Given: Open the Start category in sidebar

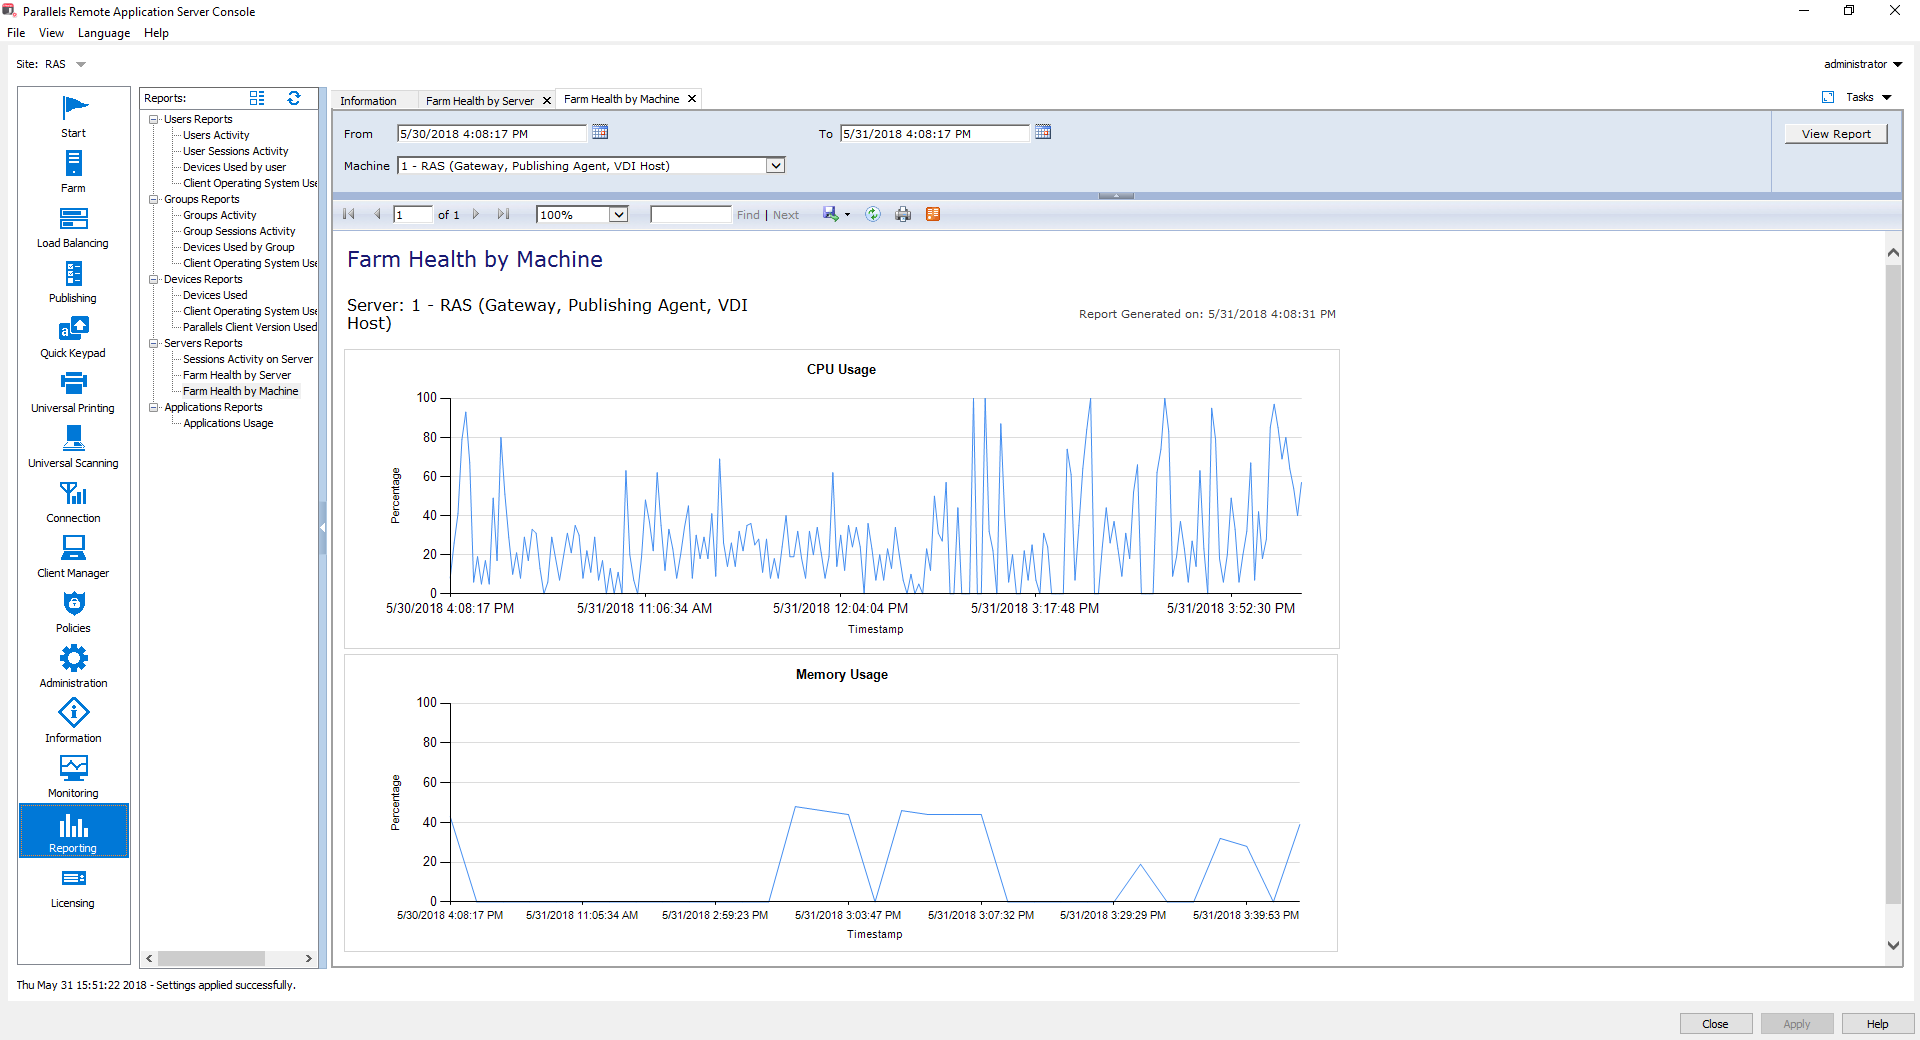Looking at the screenshot, I should pyautogui.click(x=73, y=117).
